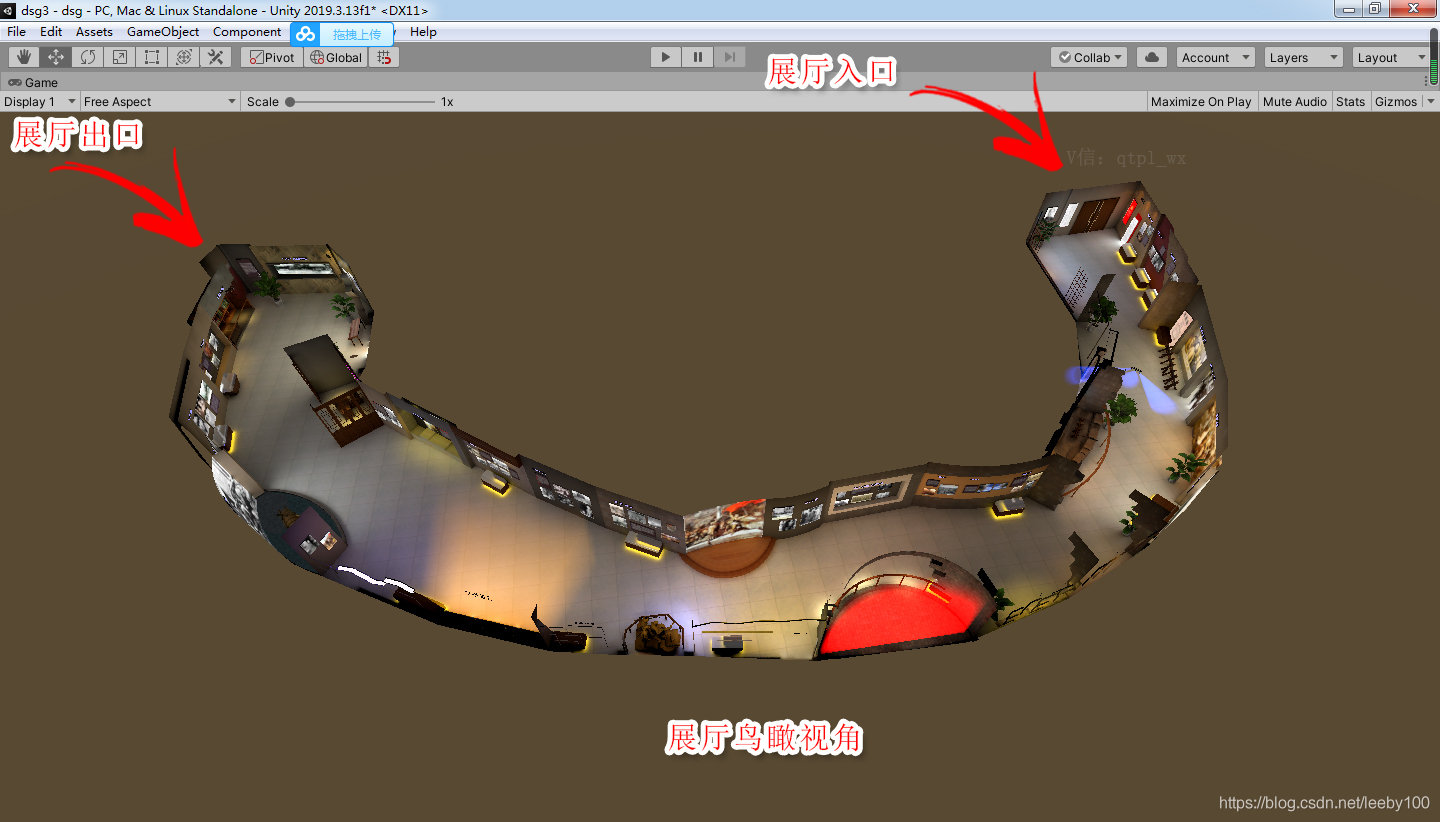1440x822 pixels.
Task: Click the Stats button
Action: pos(1350,101)
